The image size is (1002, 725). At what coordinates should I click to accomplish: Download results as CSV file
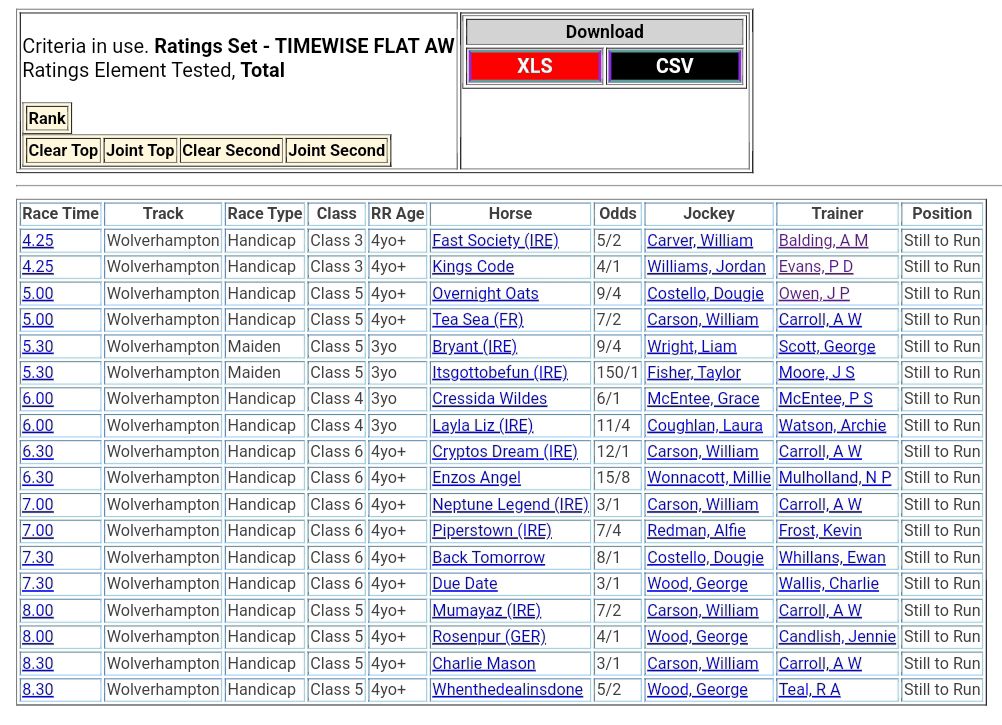pyautogui.click(x=673, y=67)
